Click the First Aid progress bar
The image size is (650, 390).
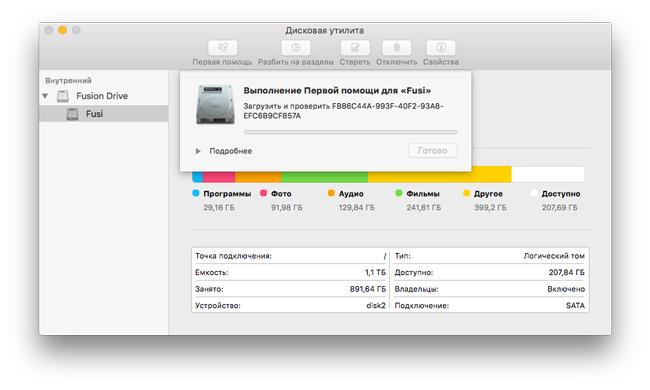point(350,132)
